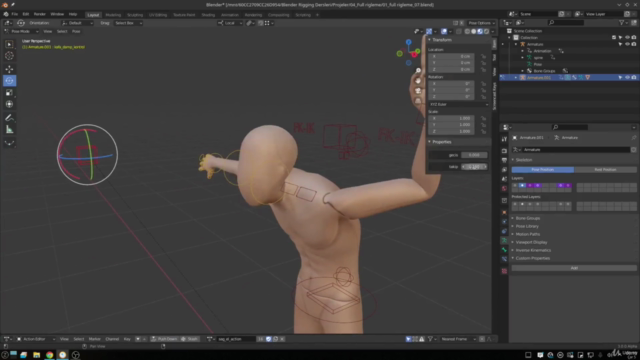Click Push Down button in action editor
This screenshot has width=640, height=360.
click(164, 339)
